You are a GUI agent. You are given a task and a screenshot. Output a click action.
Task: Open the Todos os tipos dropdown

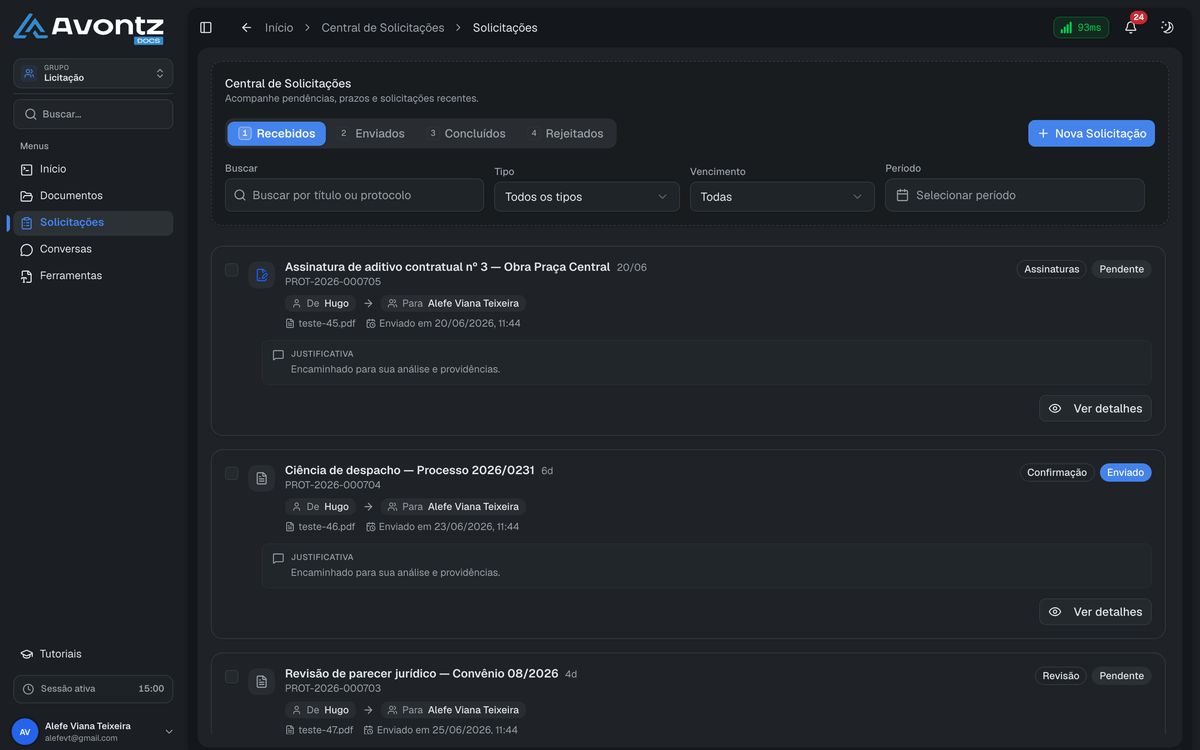[x=587, y=197]
